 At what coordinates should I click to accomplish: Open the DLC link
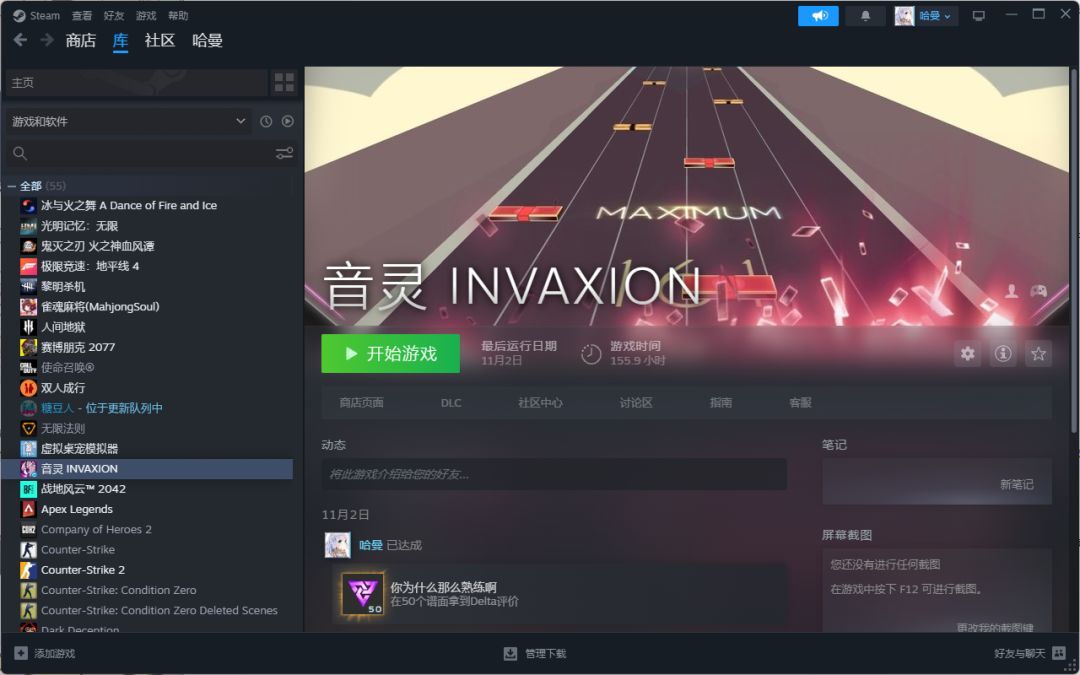click(x=451, y=403)
